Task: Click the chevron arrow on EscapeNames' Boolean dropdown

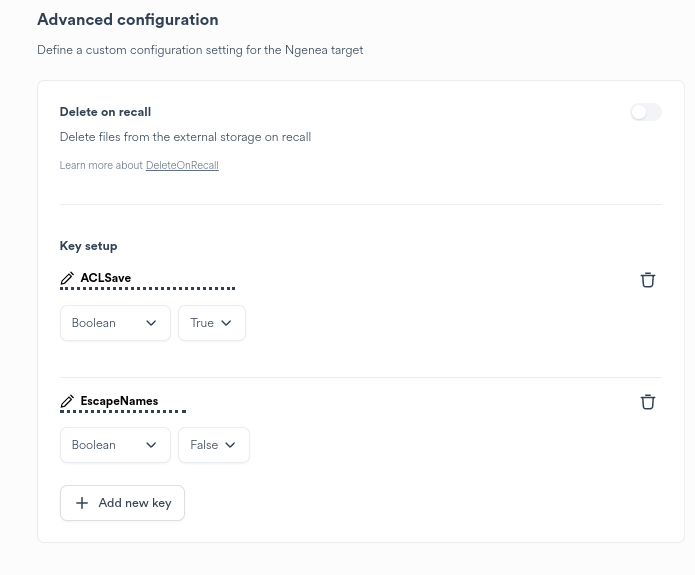Action: point(151,445)
